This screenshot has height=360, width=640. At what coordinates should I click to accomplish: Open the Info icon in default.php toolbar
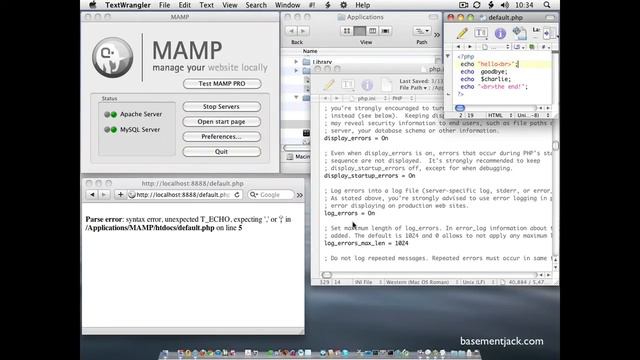tap(500, 33)
